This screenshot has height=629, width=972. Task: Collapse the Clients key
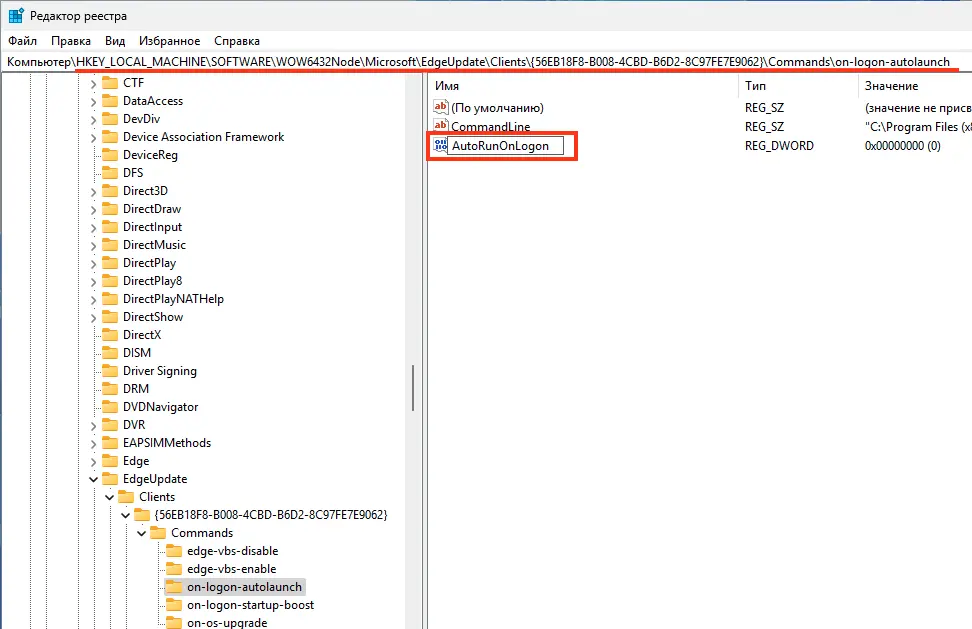click(x=110, y=497)
